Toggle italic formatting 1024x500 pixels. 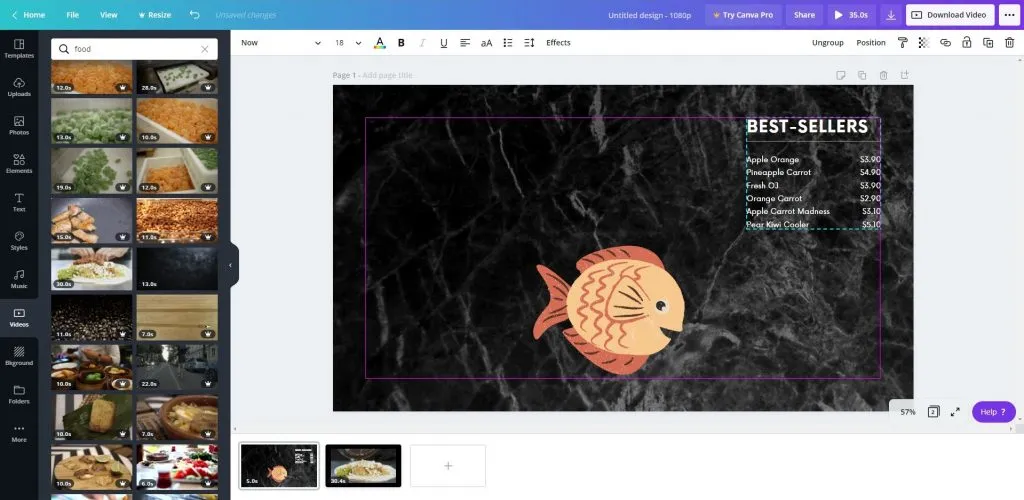(422, 42)
